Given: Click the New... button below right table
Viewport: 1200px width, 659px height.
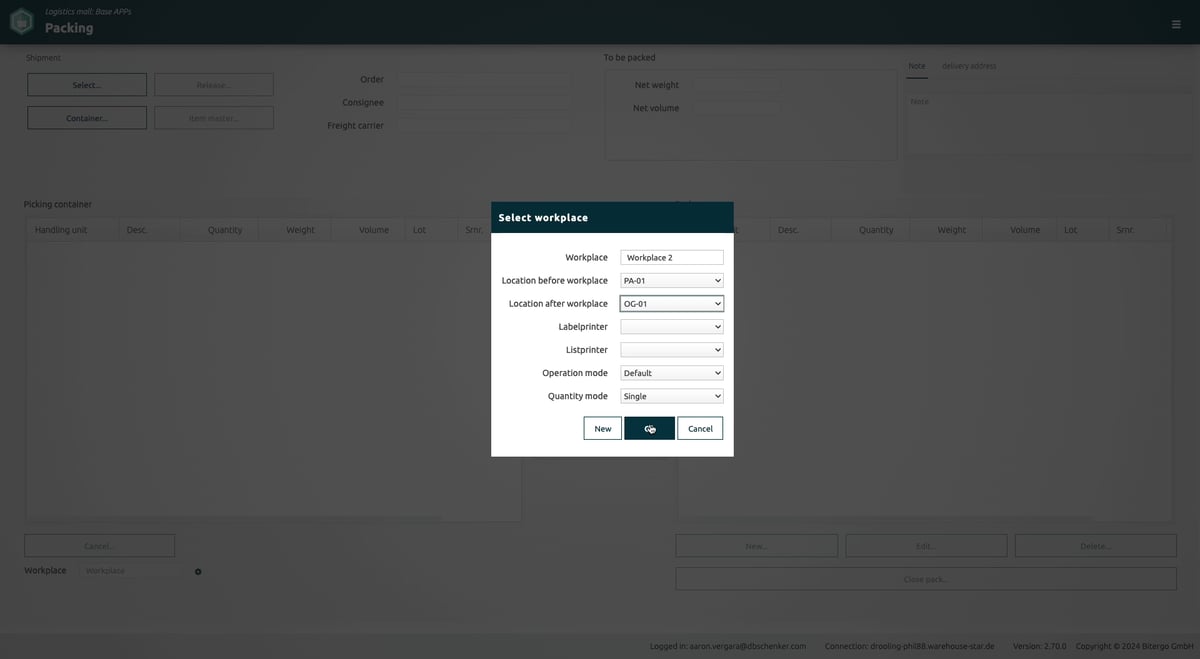Looking at the screenshot, I should click(x=757, y=546).
